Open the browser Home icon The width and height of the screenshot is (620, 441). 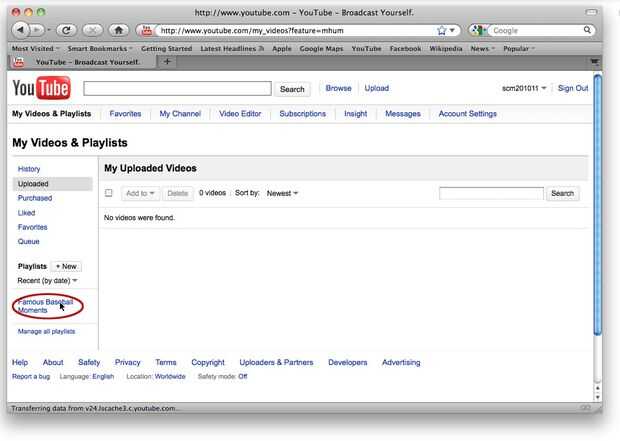coord(118,30)
